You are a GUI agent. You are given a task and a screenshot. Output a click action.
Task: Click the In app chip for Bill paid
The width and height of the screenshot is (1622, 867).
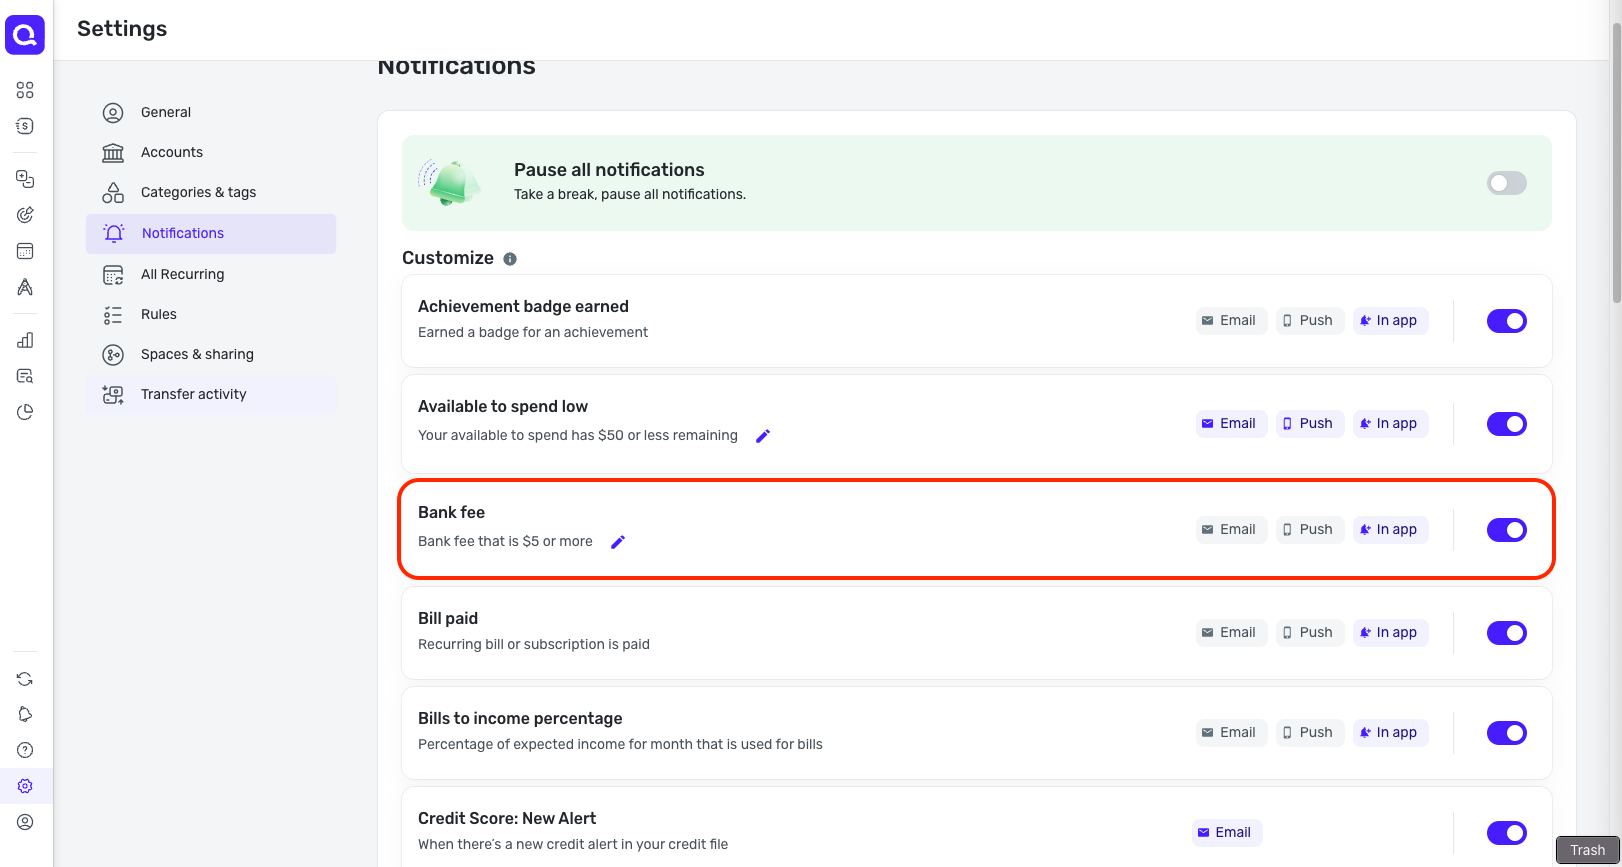(x=1389, y=633)
